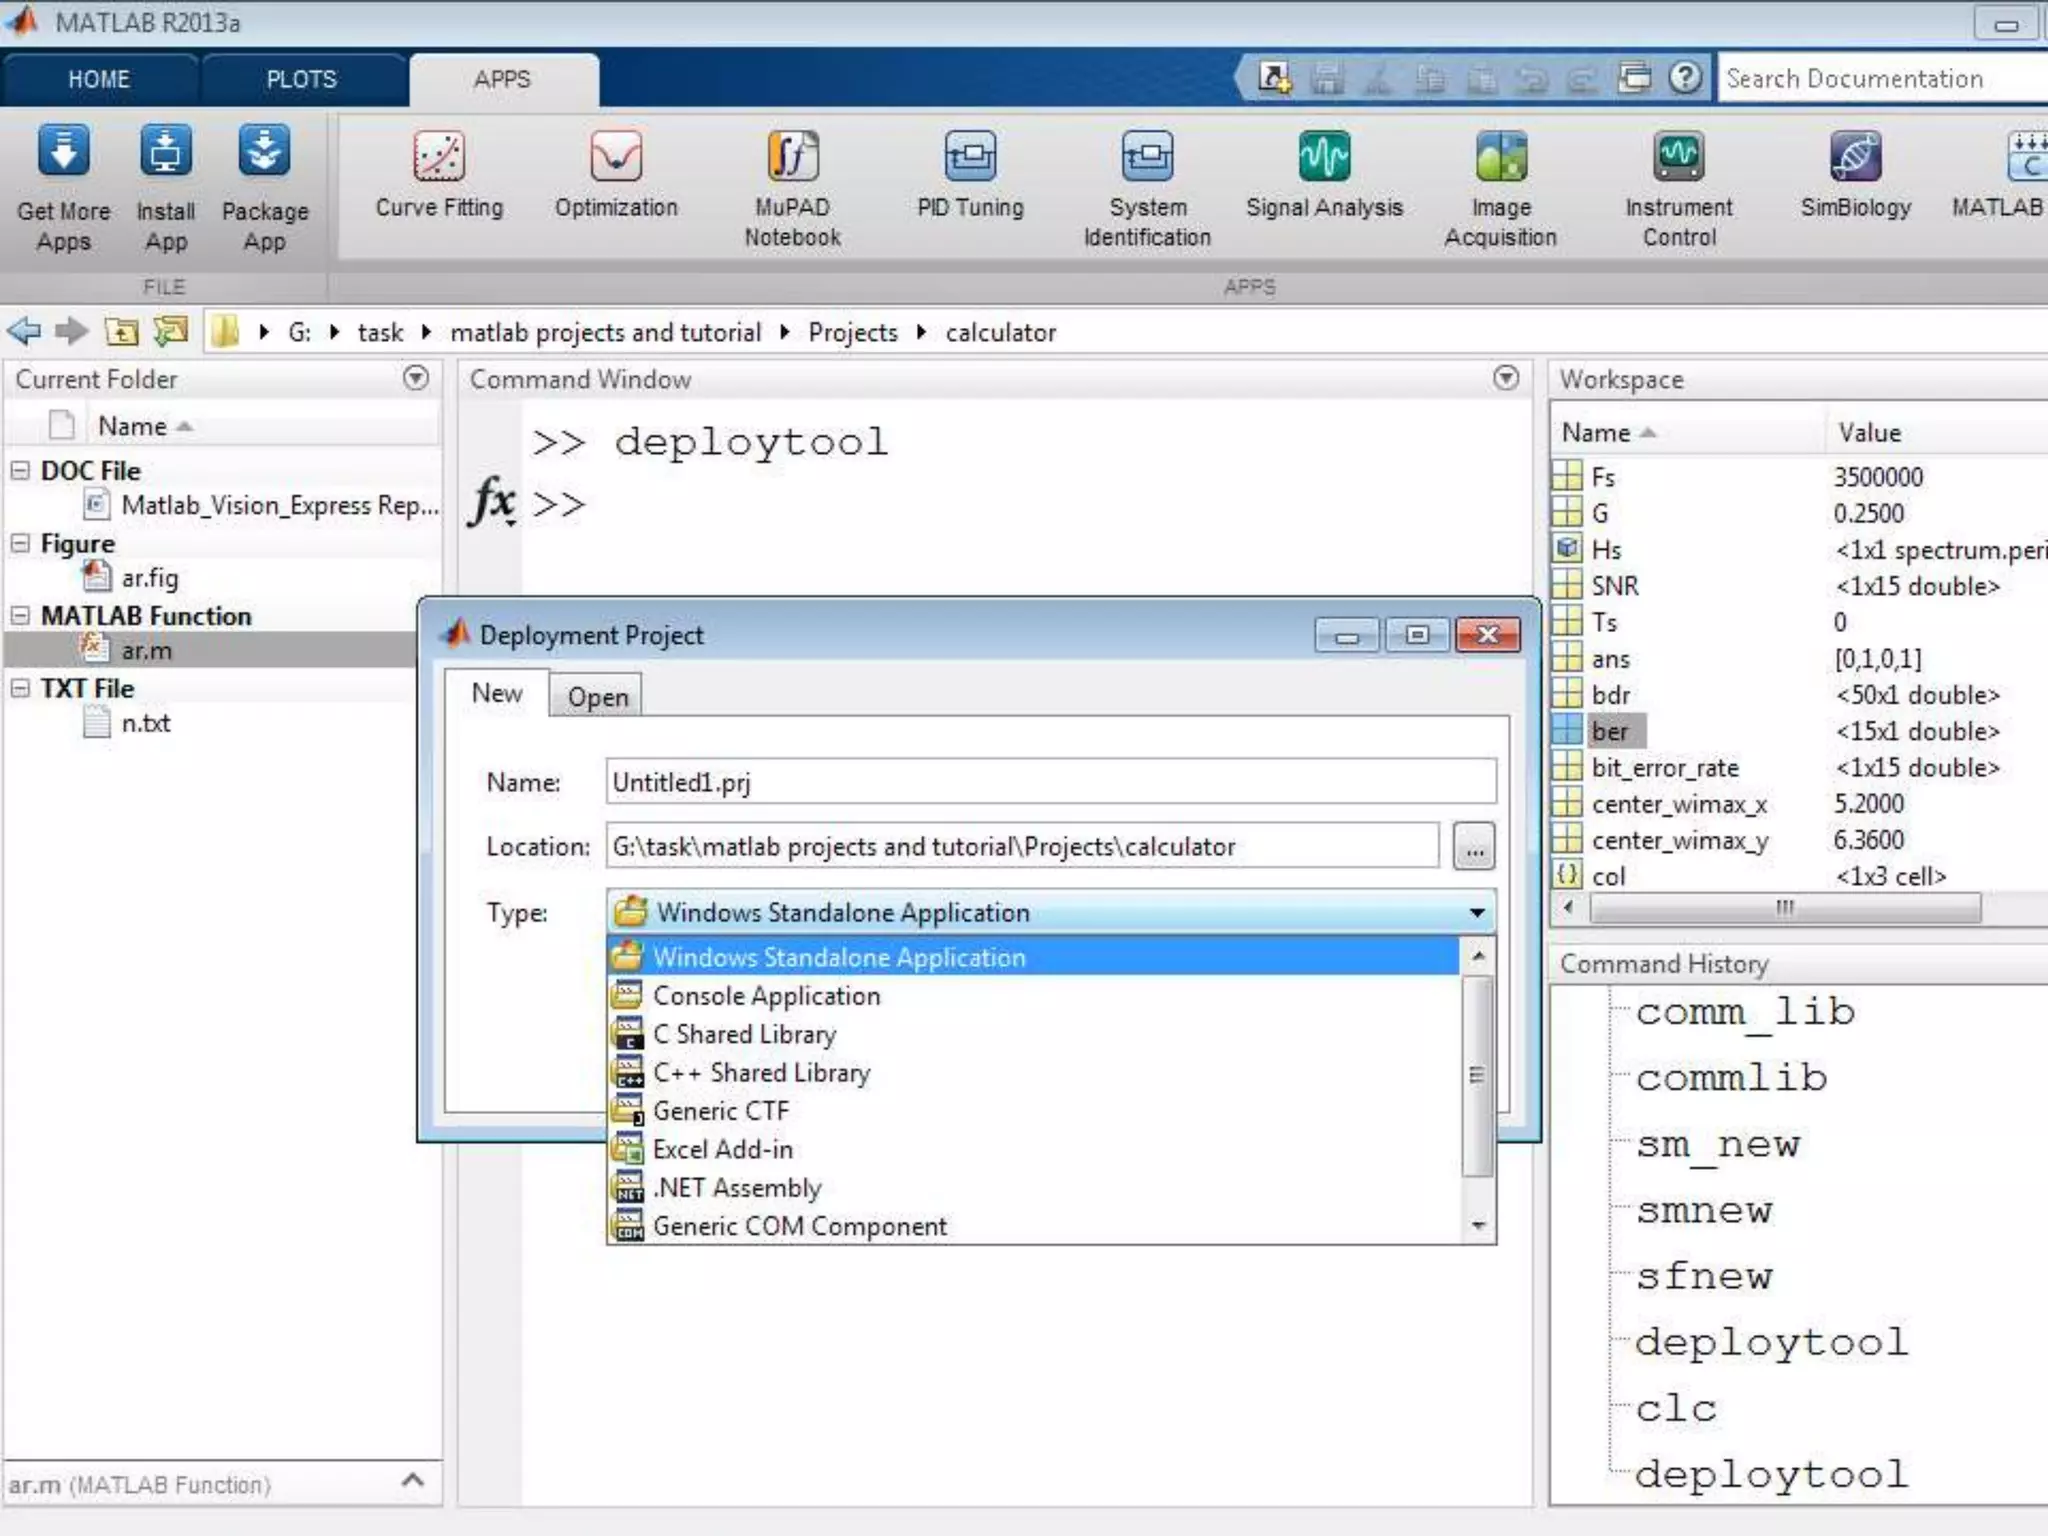
Task: Select ar.fig in Current Folder
Action: coord(150,578)
